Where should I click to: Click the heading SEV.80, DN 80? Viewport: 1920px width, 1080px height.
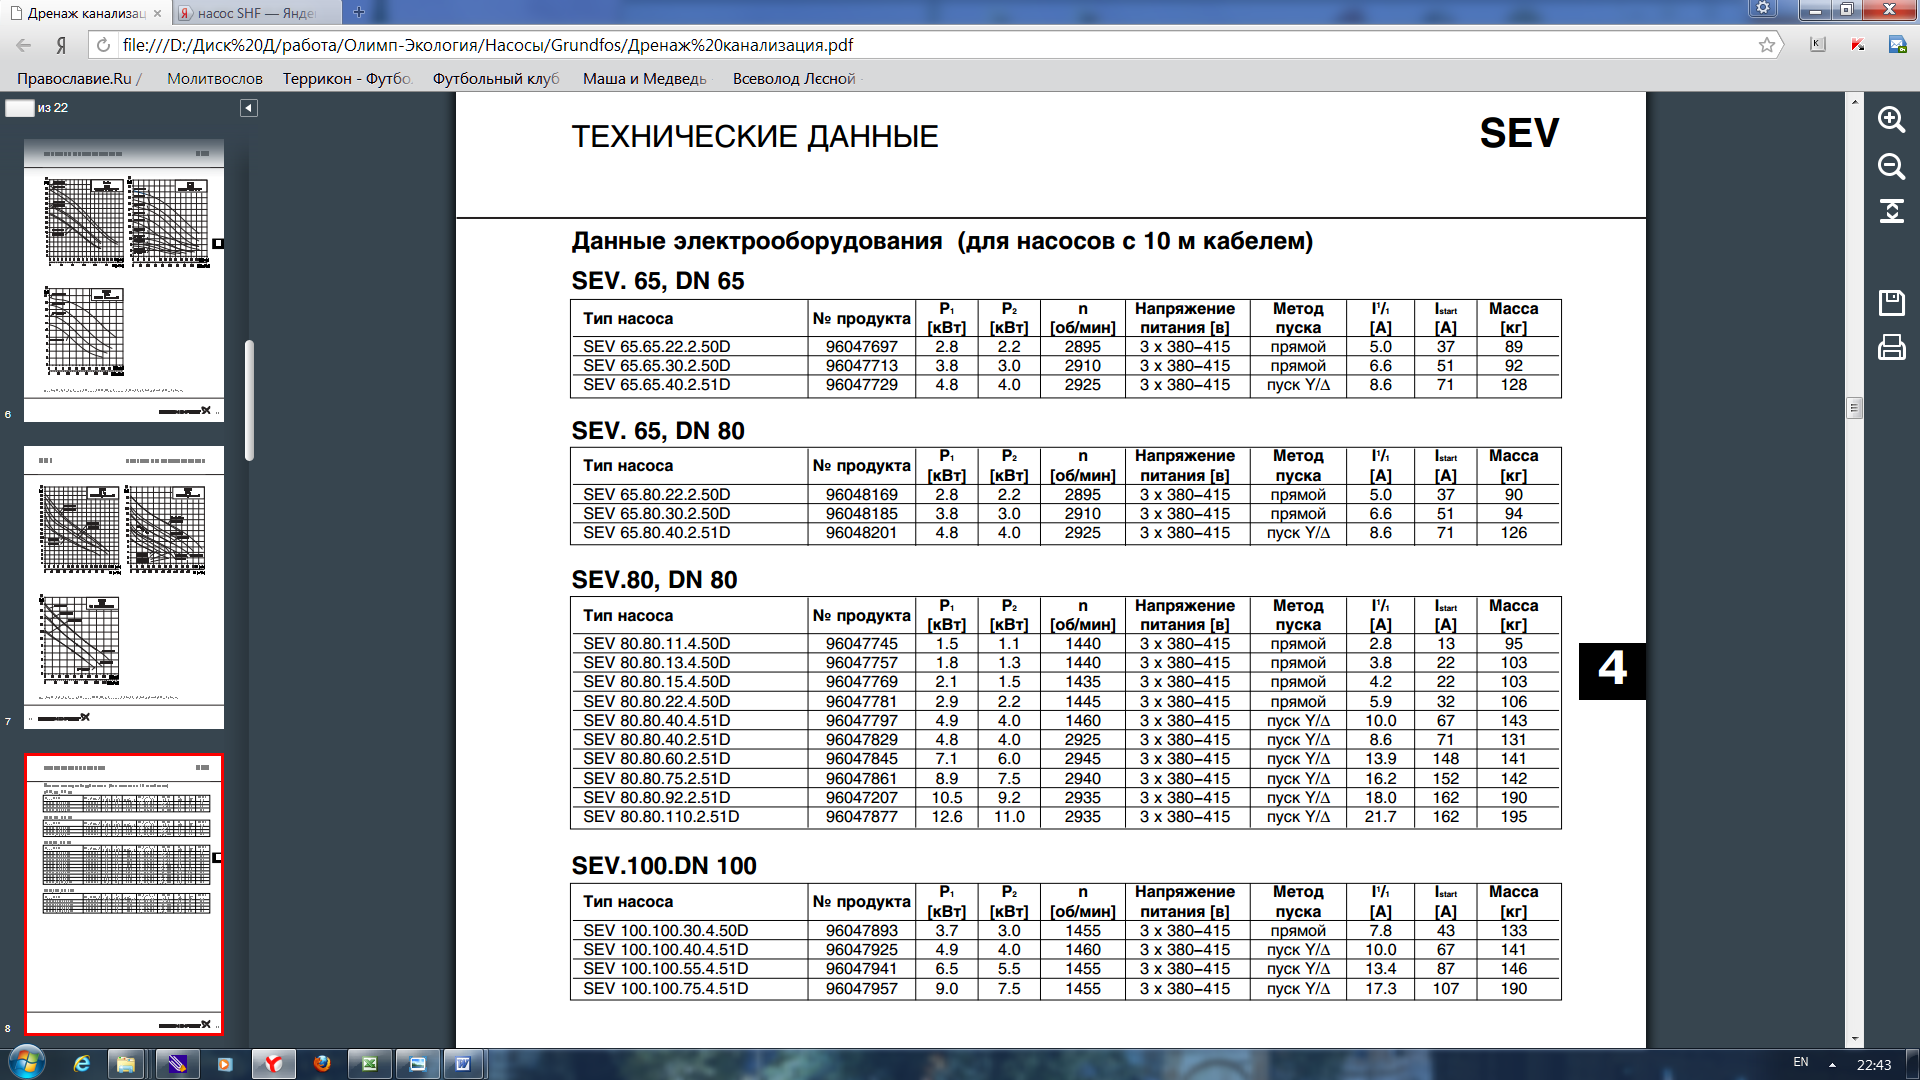[654, 580]
